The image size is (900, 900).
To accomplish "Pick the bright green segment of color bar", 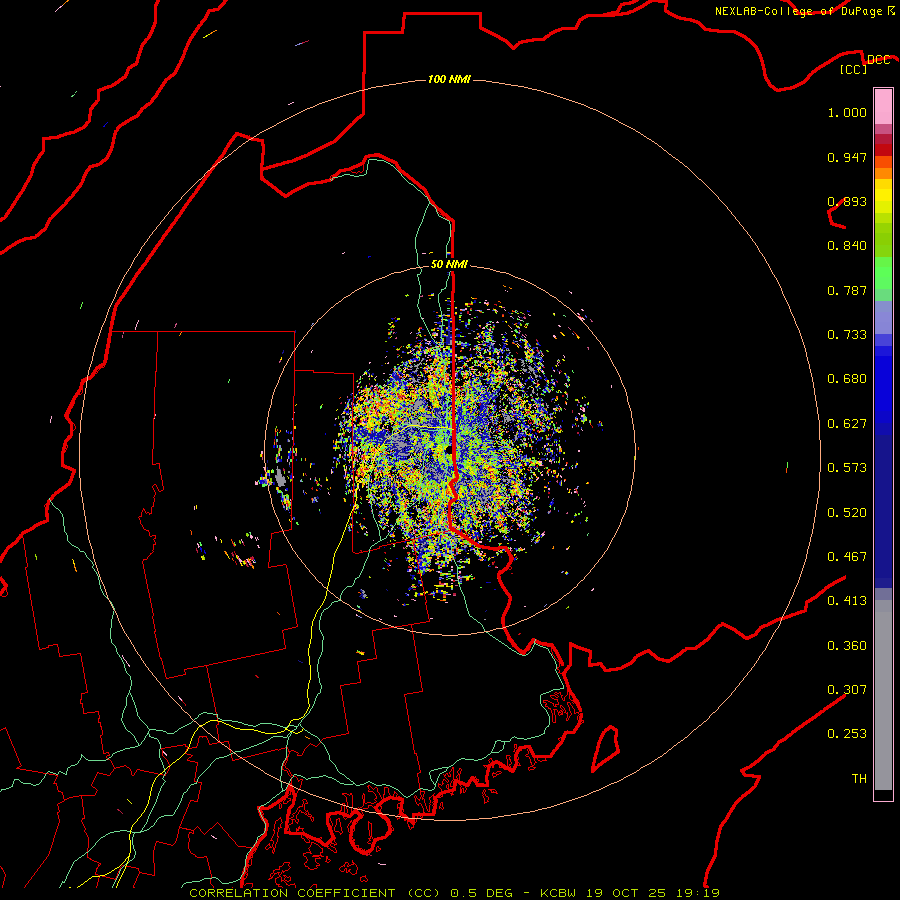I will (x=883, y=273).
